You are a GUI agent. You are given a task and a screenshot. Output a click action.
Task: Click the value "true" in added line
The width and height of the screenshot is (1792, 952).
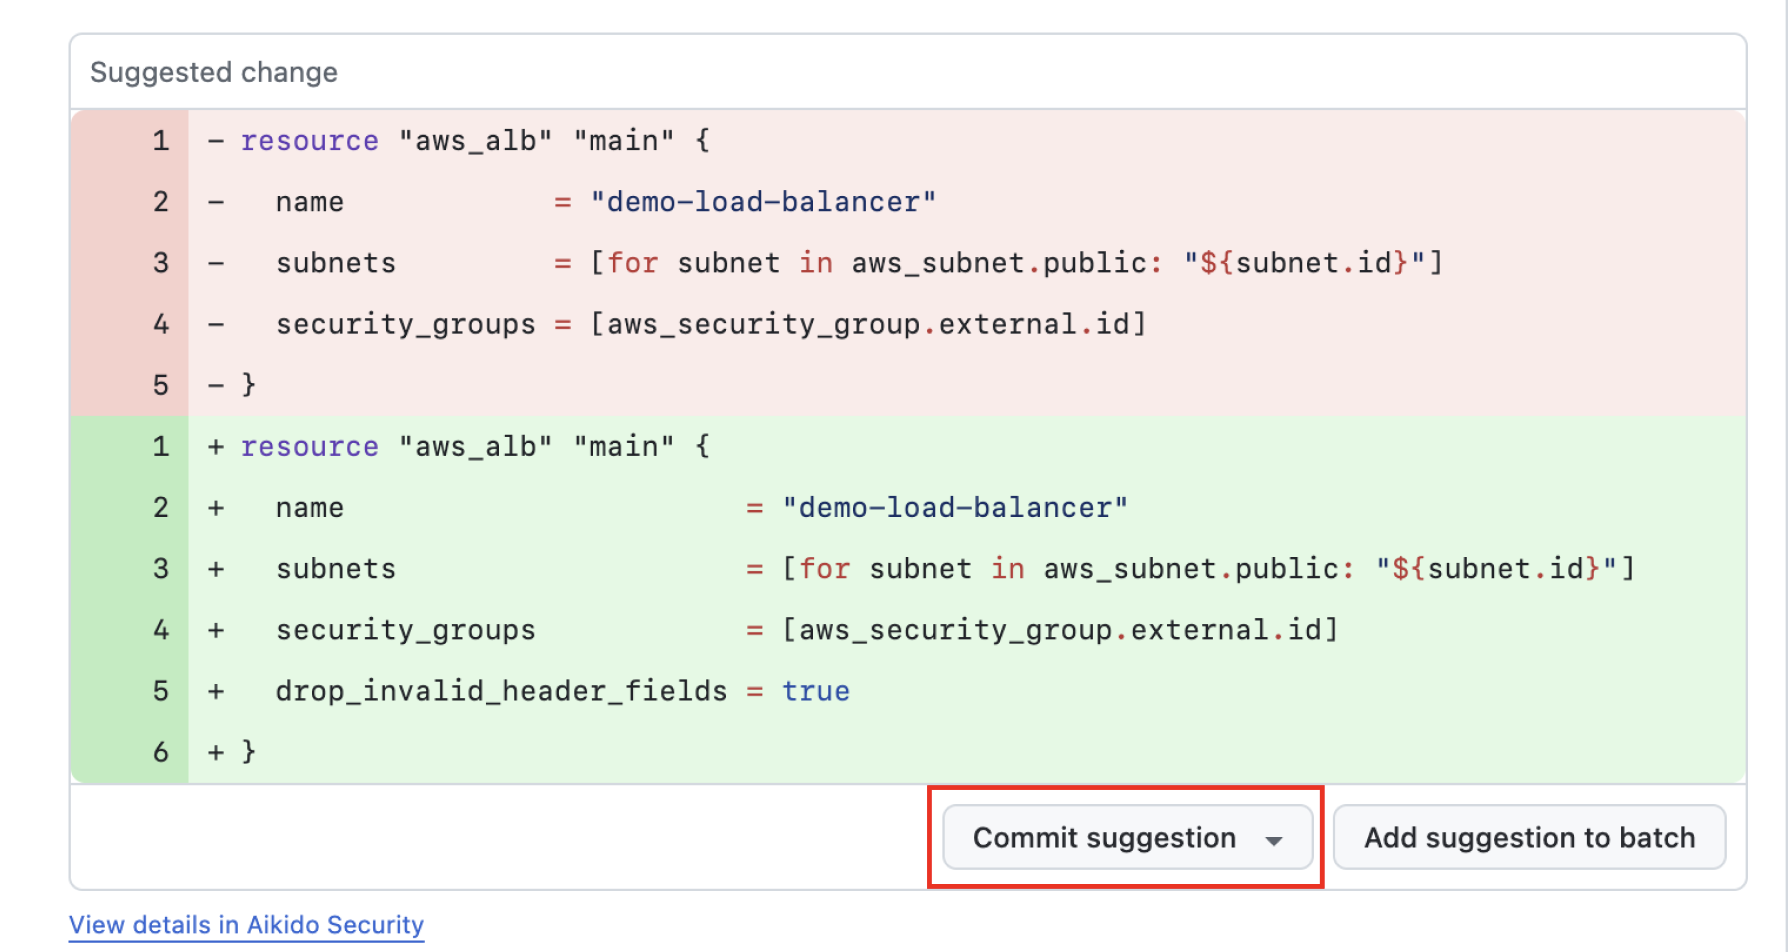[x=816, y=691]
